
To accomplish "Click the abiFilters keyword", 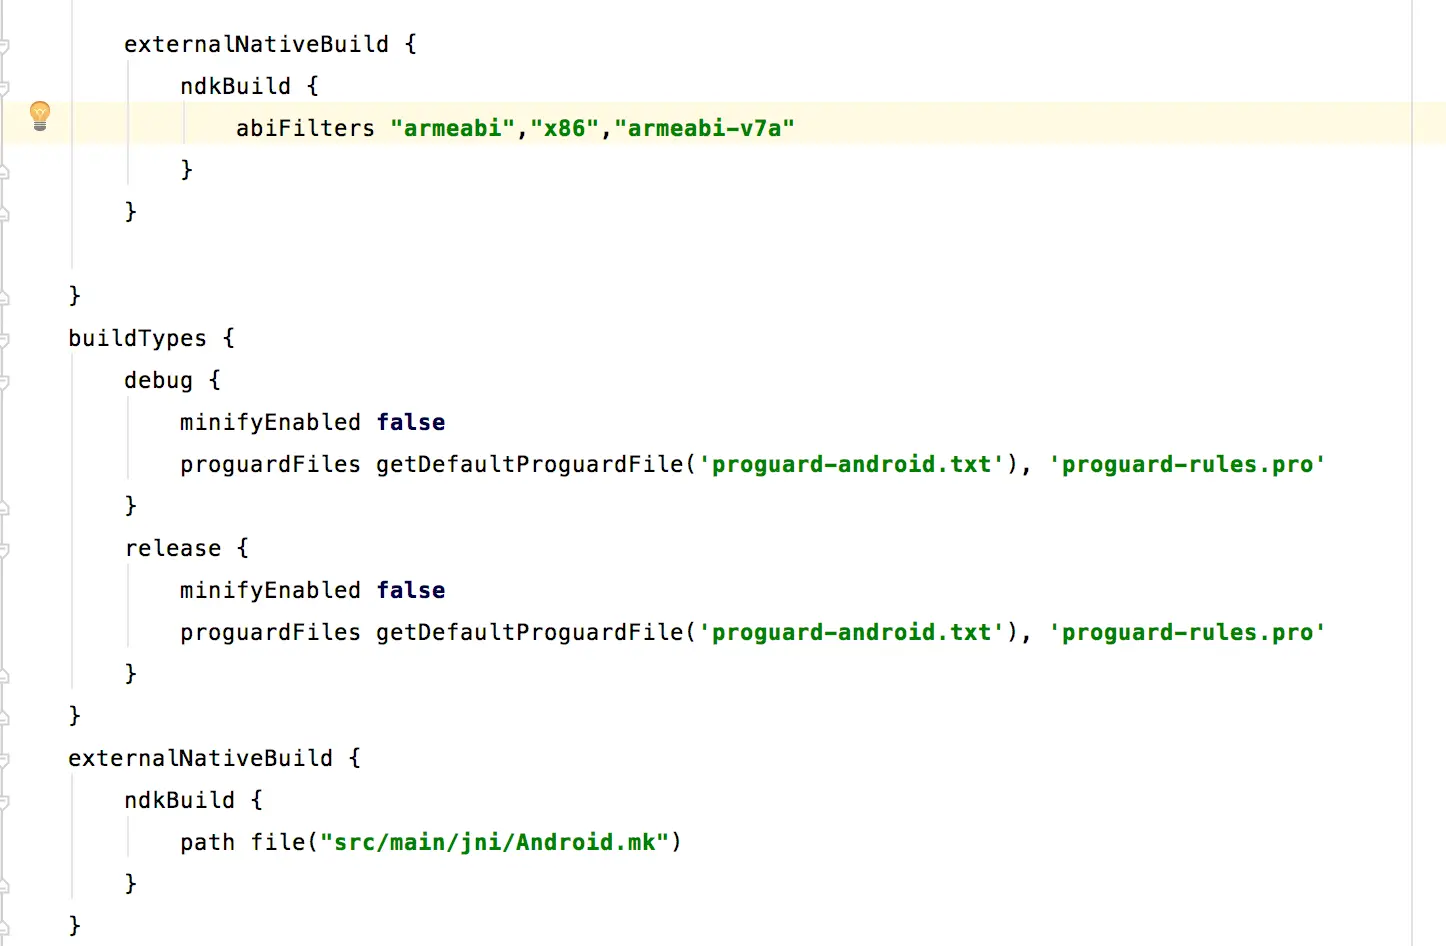I will (x=305, y=128).
